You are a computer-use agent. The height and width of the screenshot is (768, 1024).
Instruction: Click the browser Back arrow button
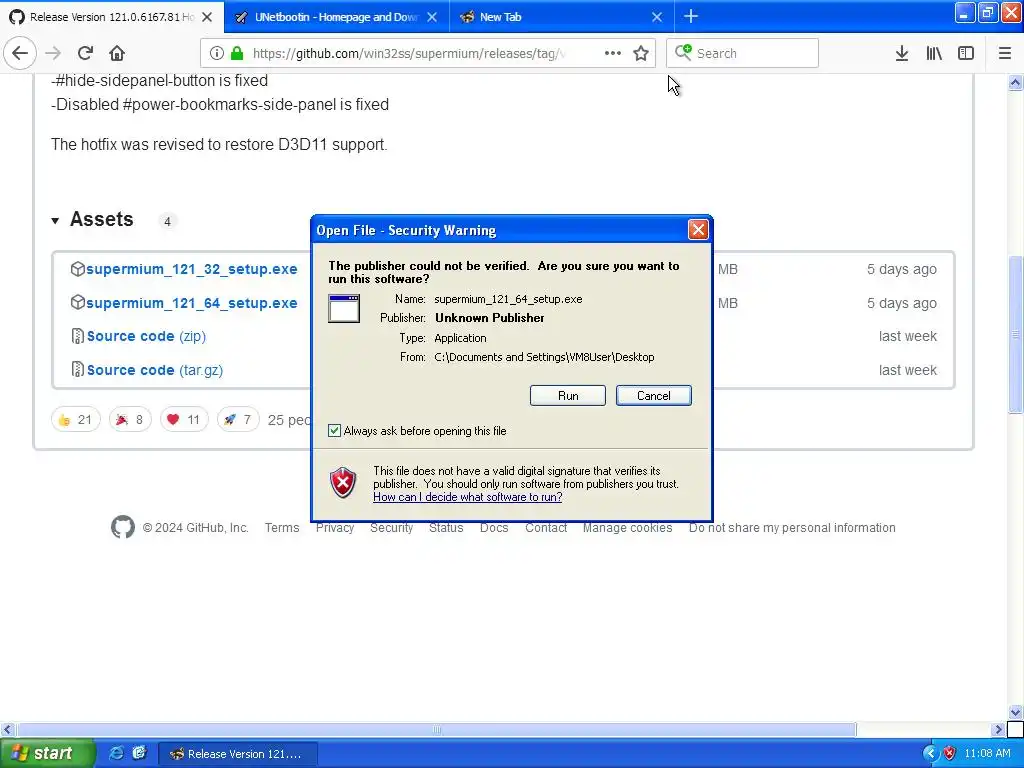[20, 53]
